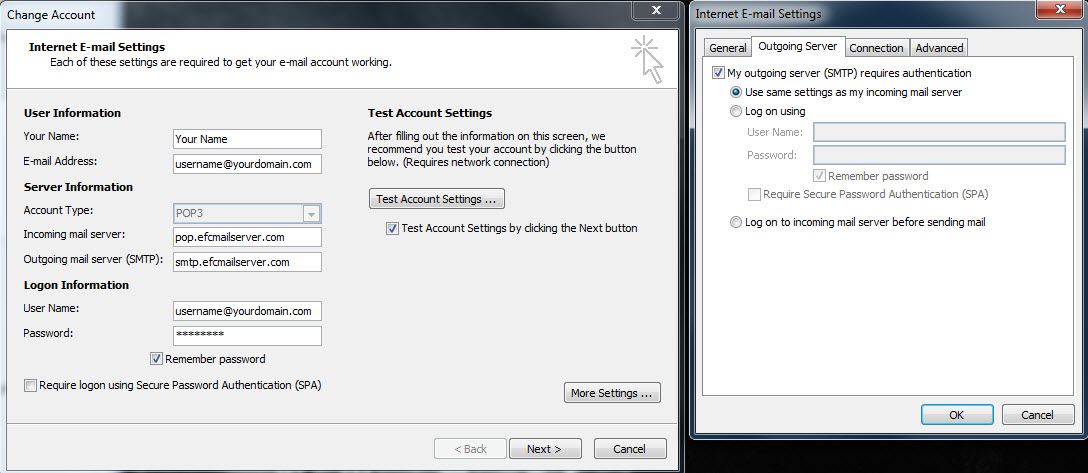The height and width of the screenshot is (473, 1088).
Task: Click User Name field under Log on using
Action: pos(939,132)
